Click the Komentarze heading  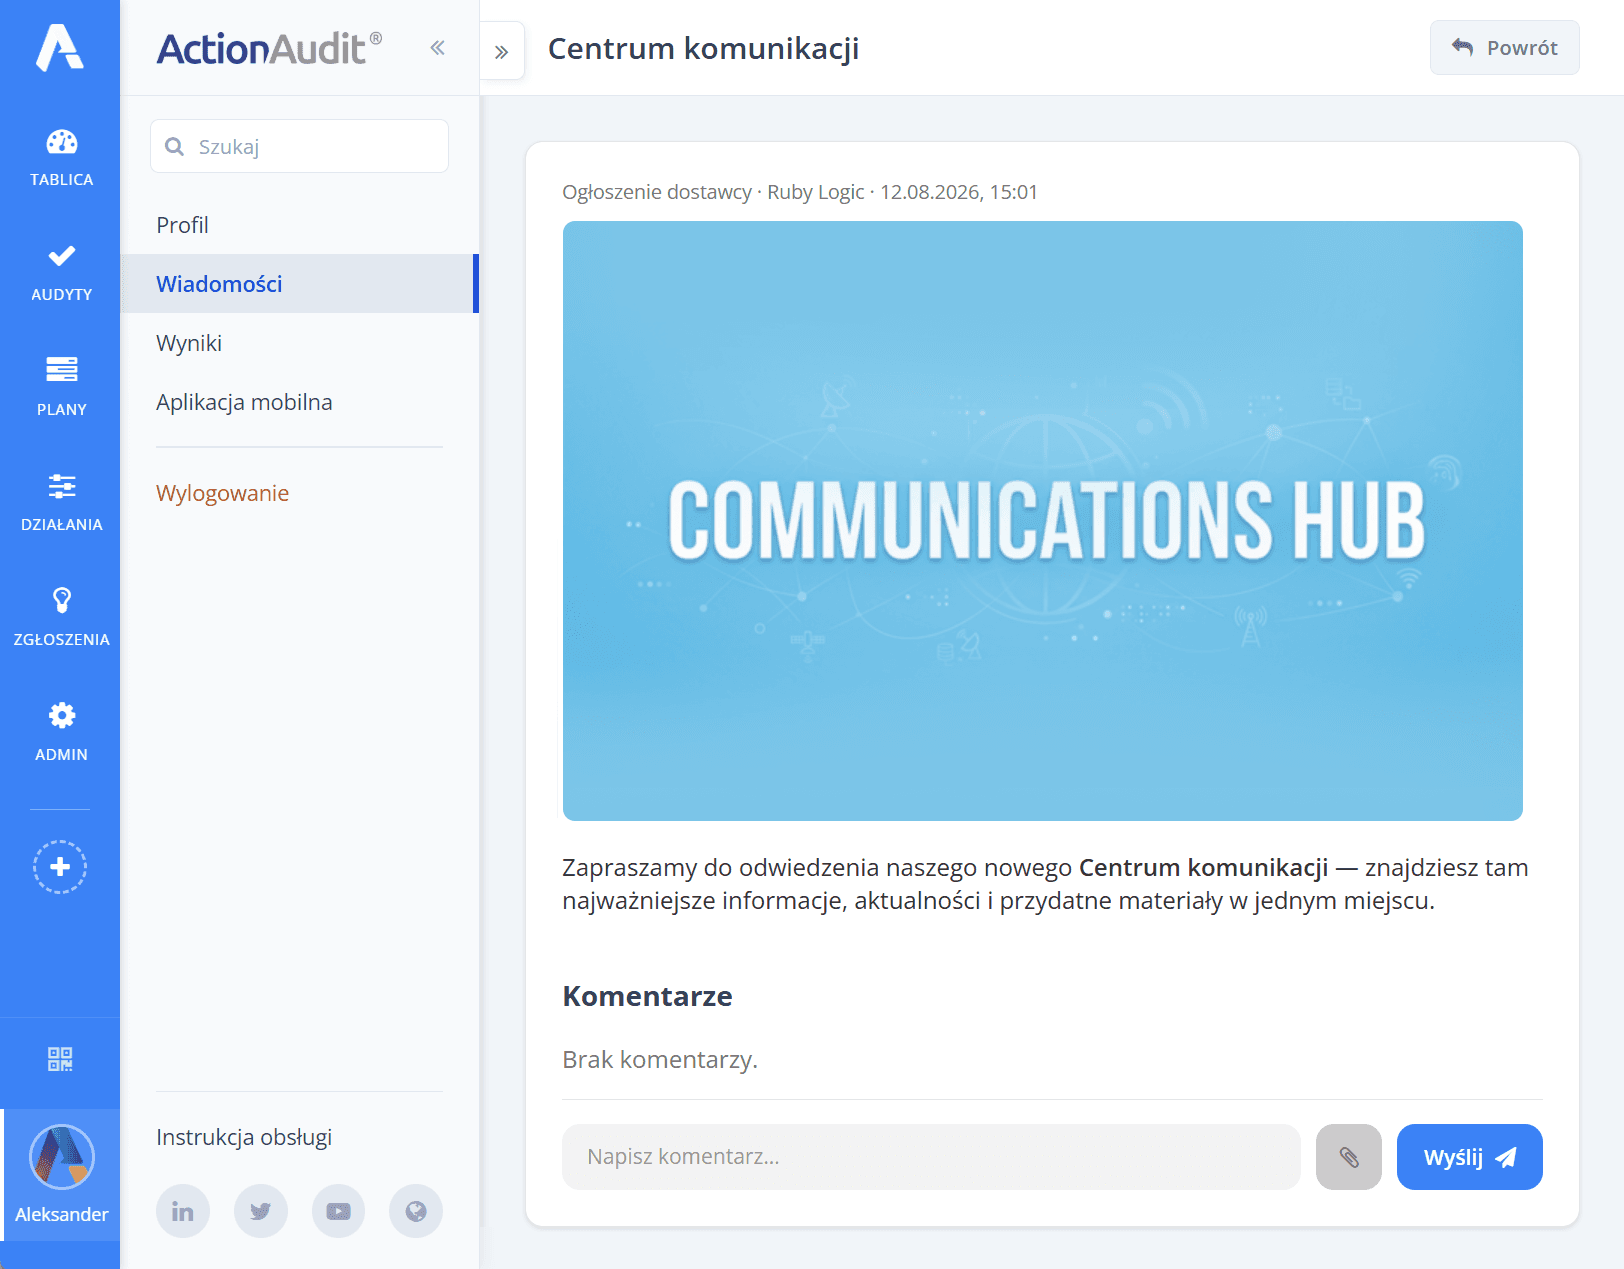pyautogui.click(x=647, y=996)
